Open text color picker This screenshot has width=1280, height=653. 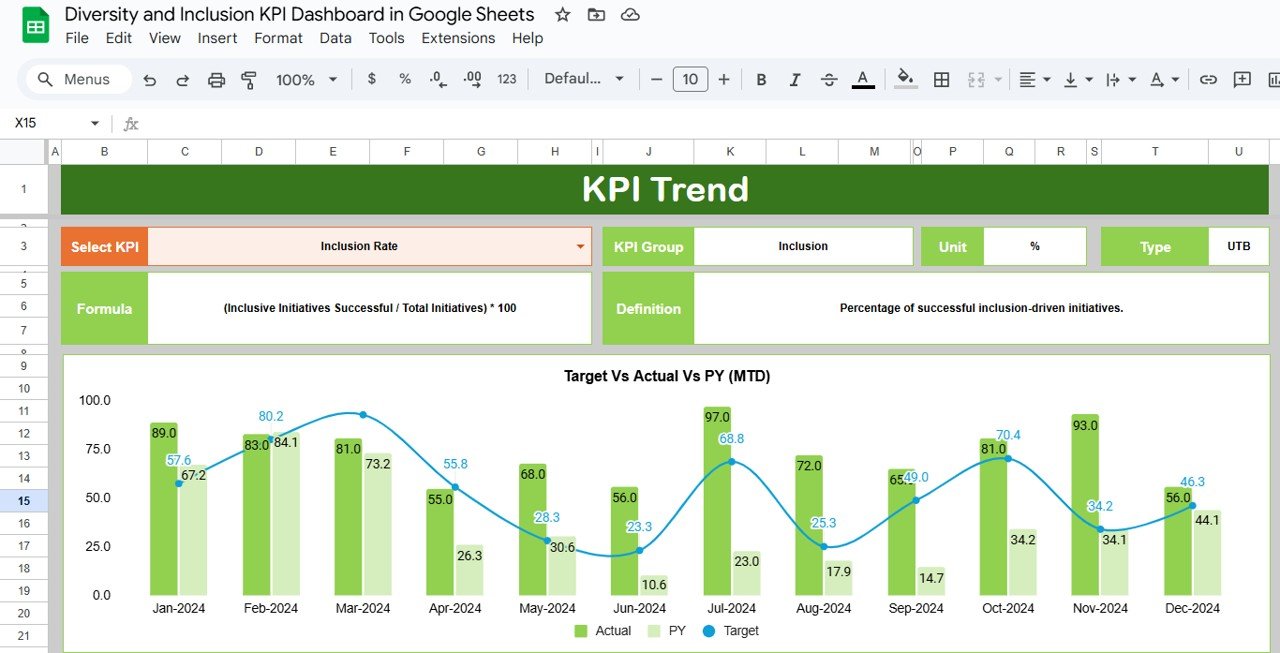click(863, 80)
